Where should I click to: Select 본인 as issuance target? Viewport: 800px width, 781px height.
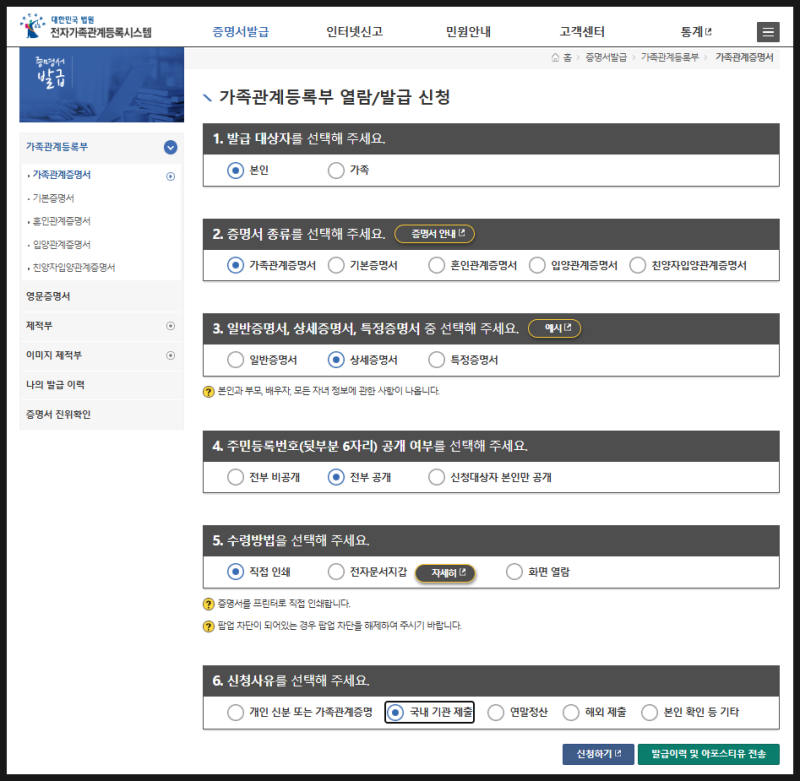click(235, 170)
